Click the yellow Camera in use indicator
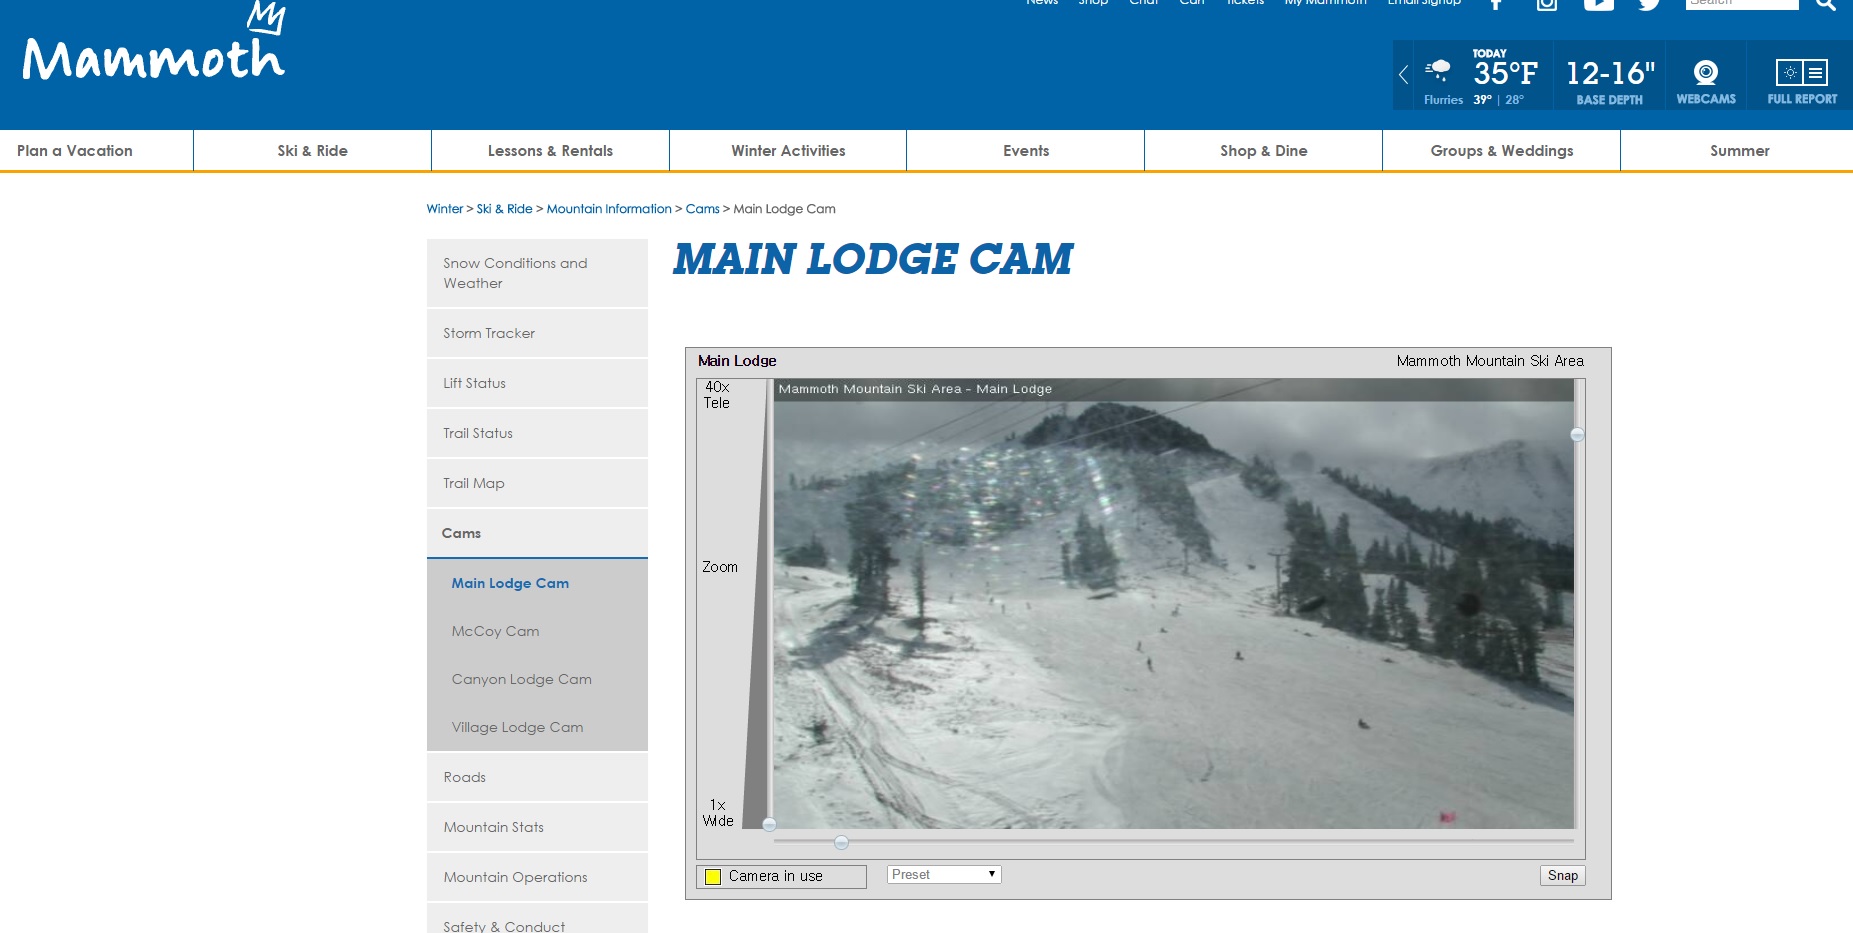Viewport: 1853px width, 933px height. pyautogui.click(x=713, y=877)
